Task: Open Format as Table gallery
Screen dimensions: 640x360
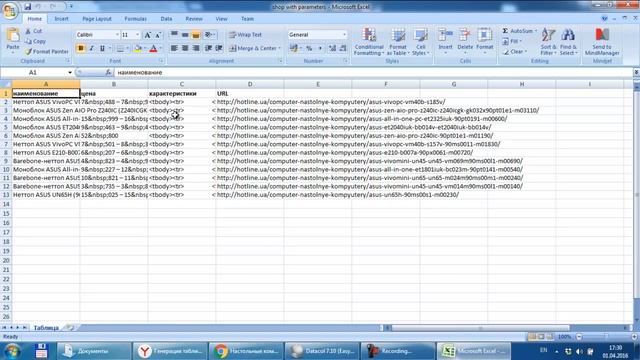Action: [x=397, y=42]
